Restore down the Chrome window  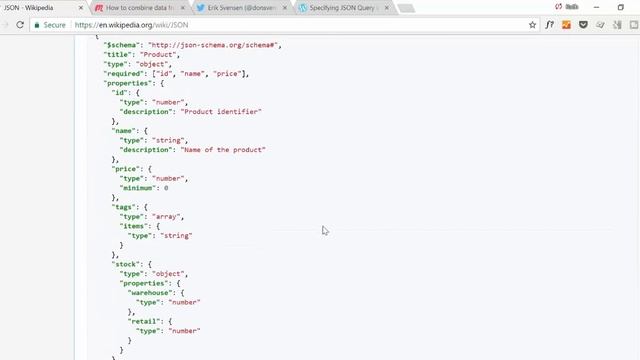pos(620,7)
